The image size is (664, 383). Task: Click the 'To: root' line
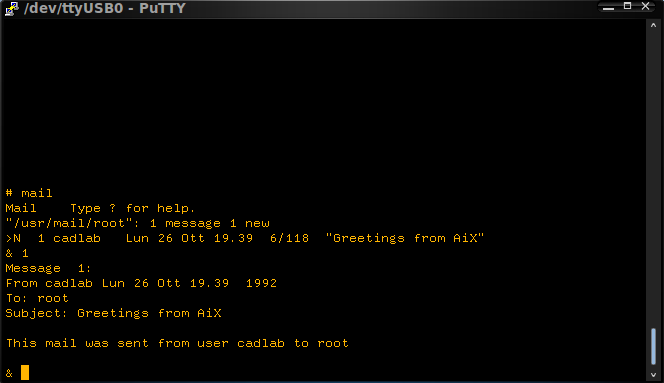point(37,298)
